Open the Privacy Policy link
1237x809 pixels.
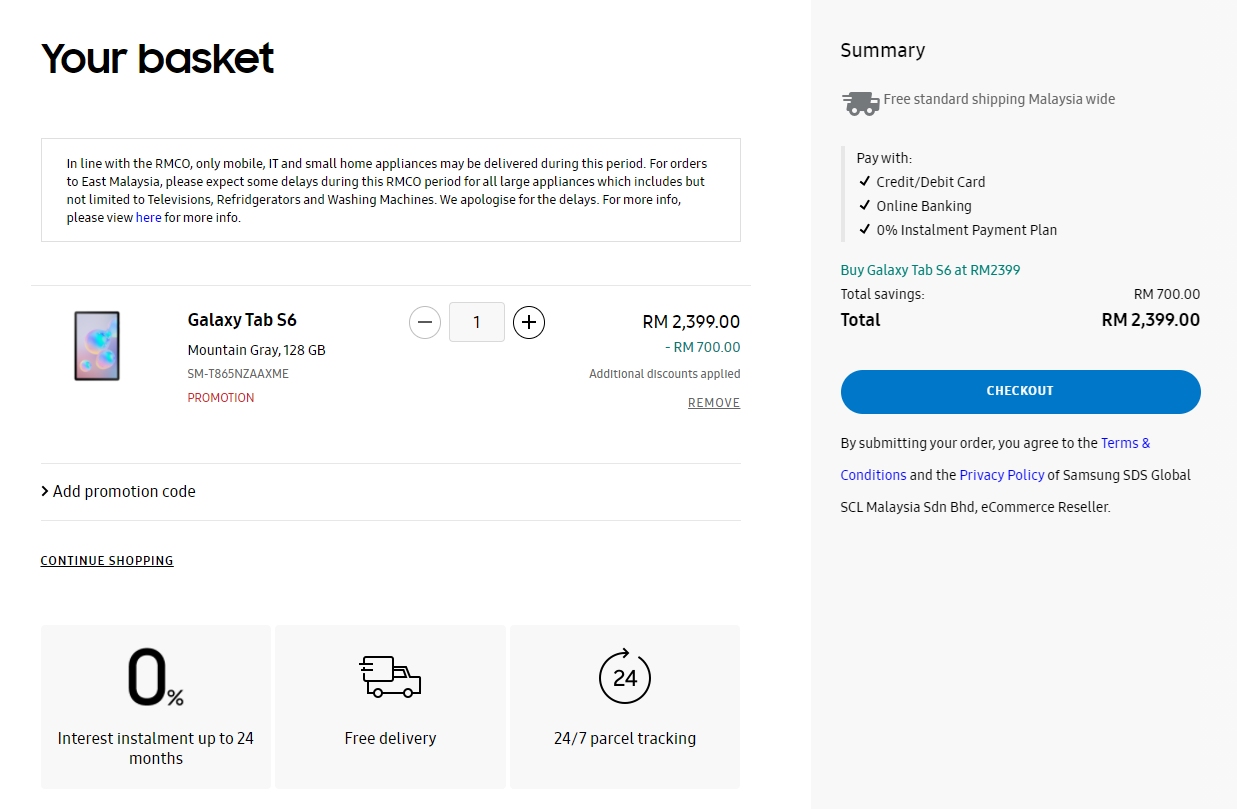(x=1001, y=475)
